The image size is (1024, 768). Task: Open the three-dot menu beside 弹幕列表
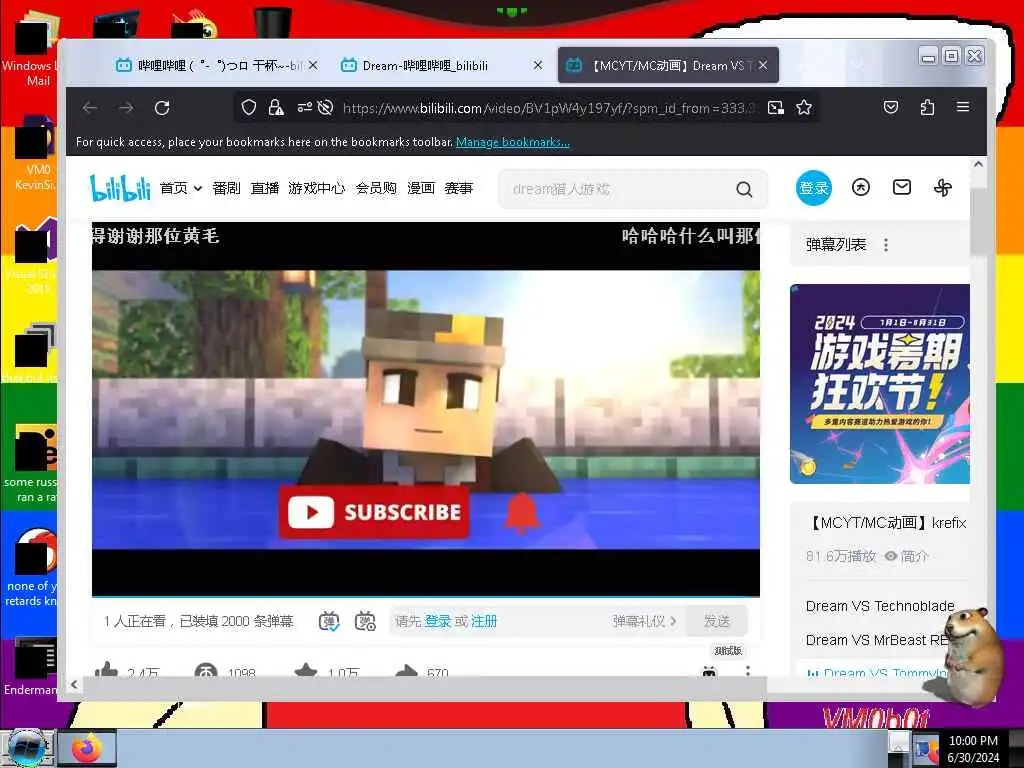tap(886, 245)
